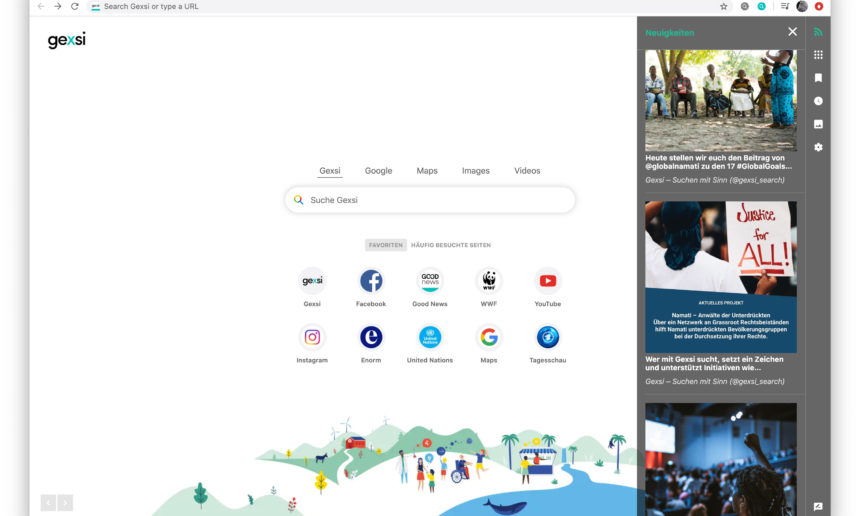This screenshot has height=516, width=860.
Task: Open the WWF panda shortcut
Action: (489, 281)
